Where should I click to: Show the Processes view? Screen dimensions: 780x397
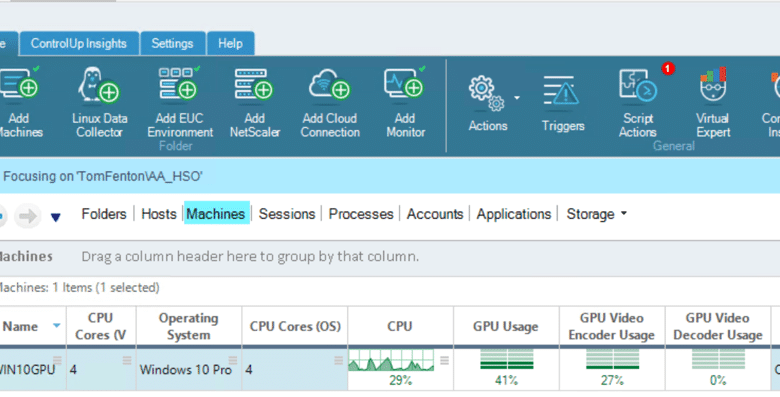(x=361, y=214)
